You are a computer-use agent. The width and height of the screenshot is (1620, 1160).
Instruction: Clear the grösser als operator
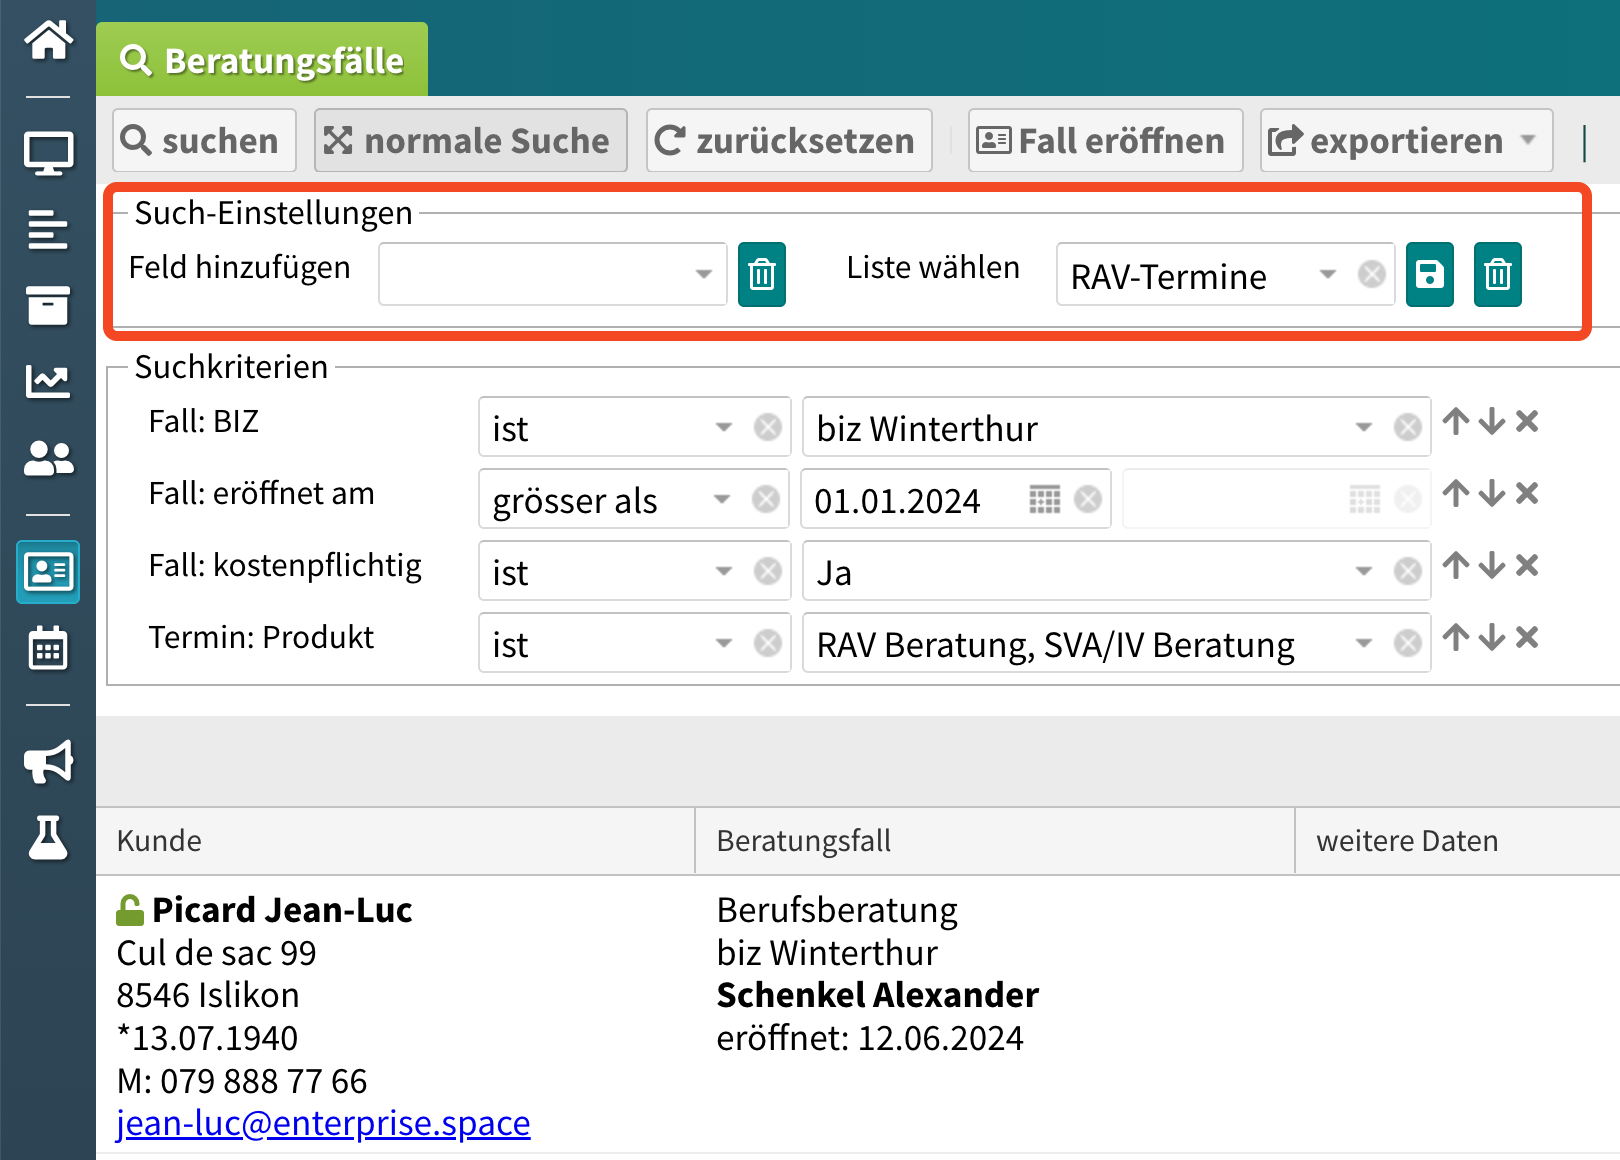pos(766,499)
